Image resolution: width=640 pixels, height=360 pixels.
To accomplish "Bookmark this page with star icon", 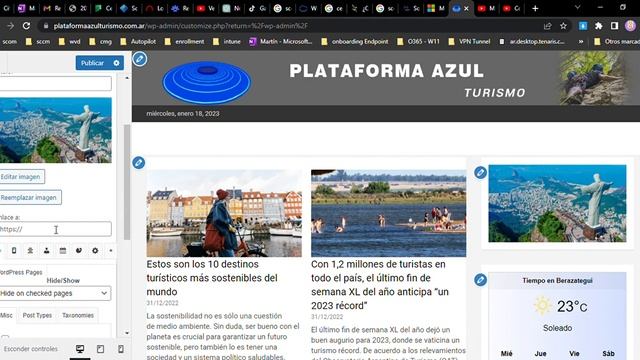I will (563, 26).
